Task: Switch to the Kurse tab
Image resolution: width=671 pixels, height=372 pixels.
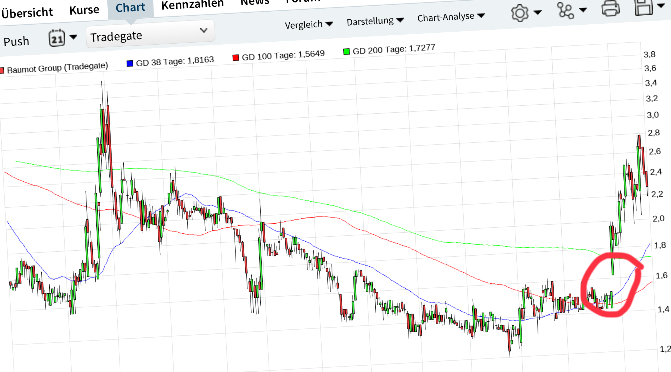Action: click(x=84, y=10)
